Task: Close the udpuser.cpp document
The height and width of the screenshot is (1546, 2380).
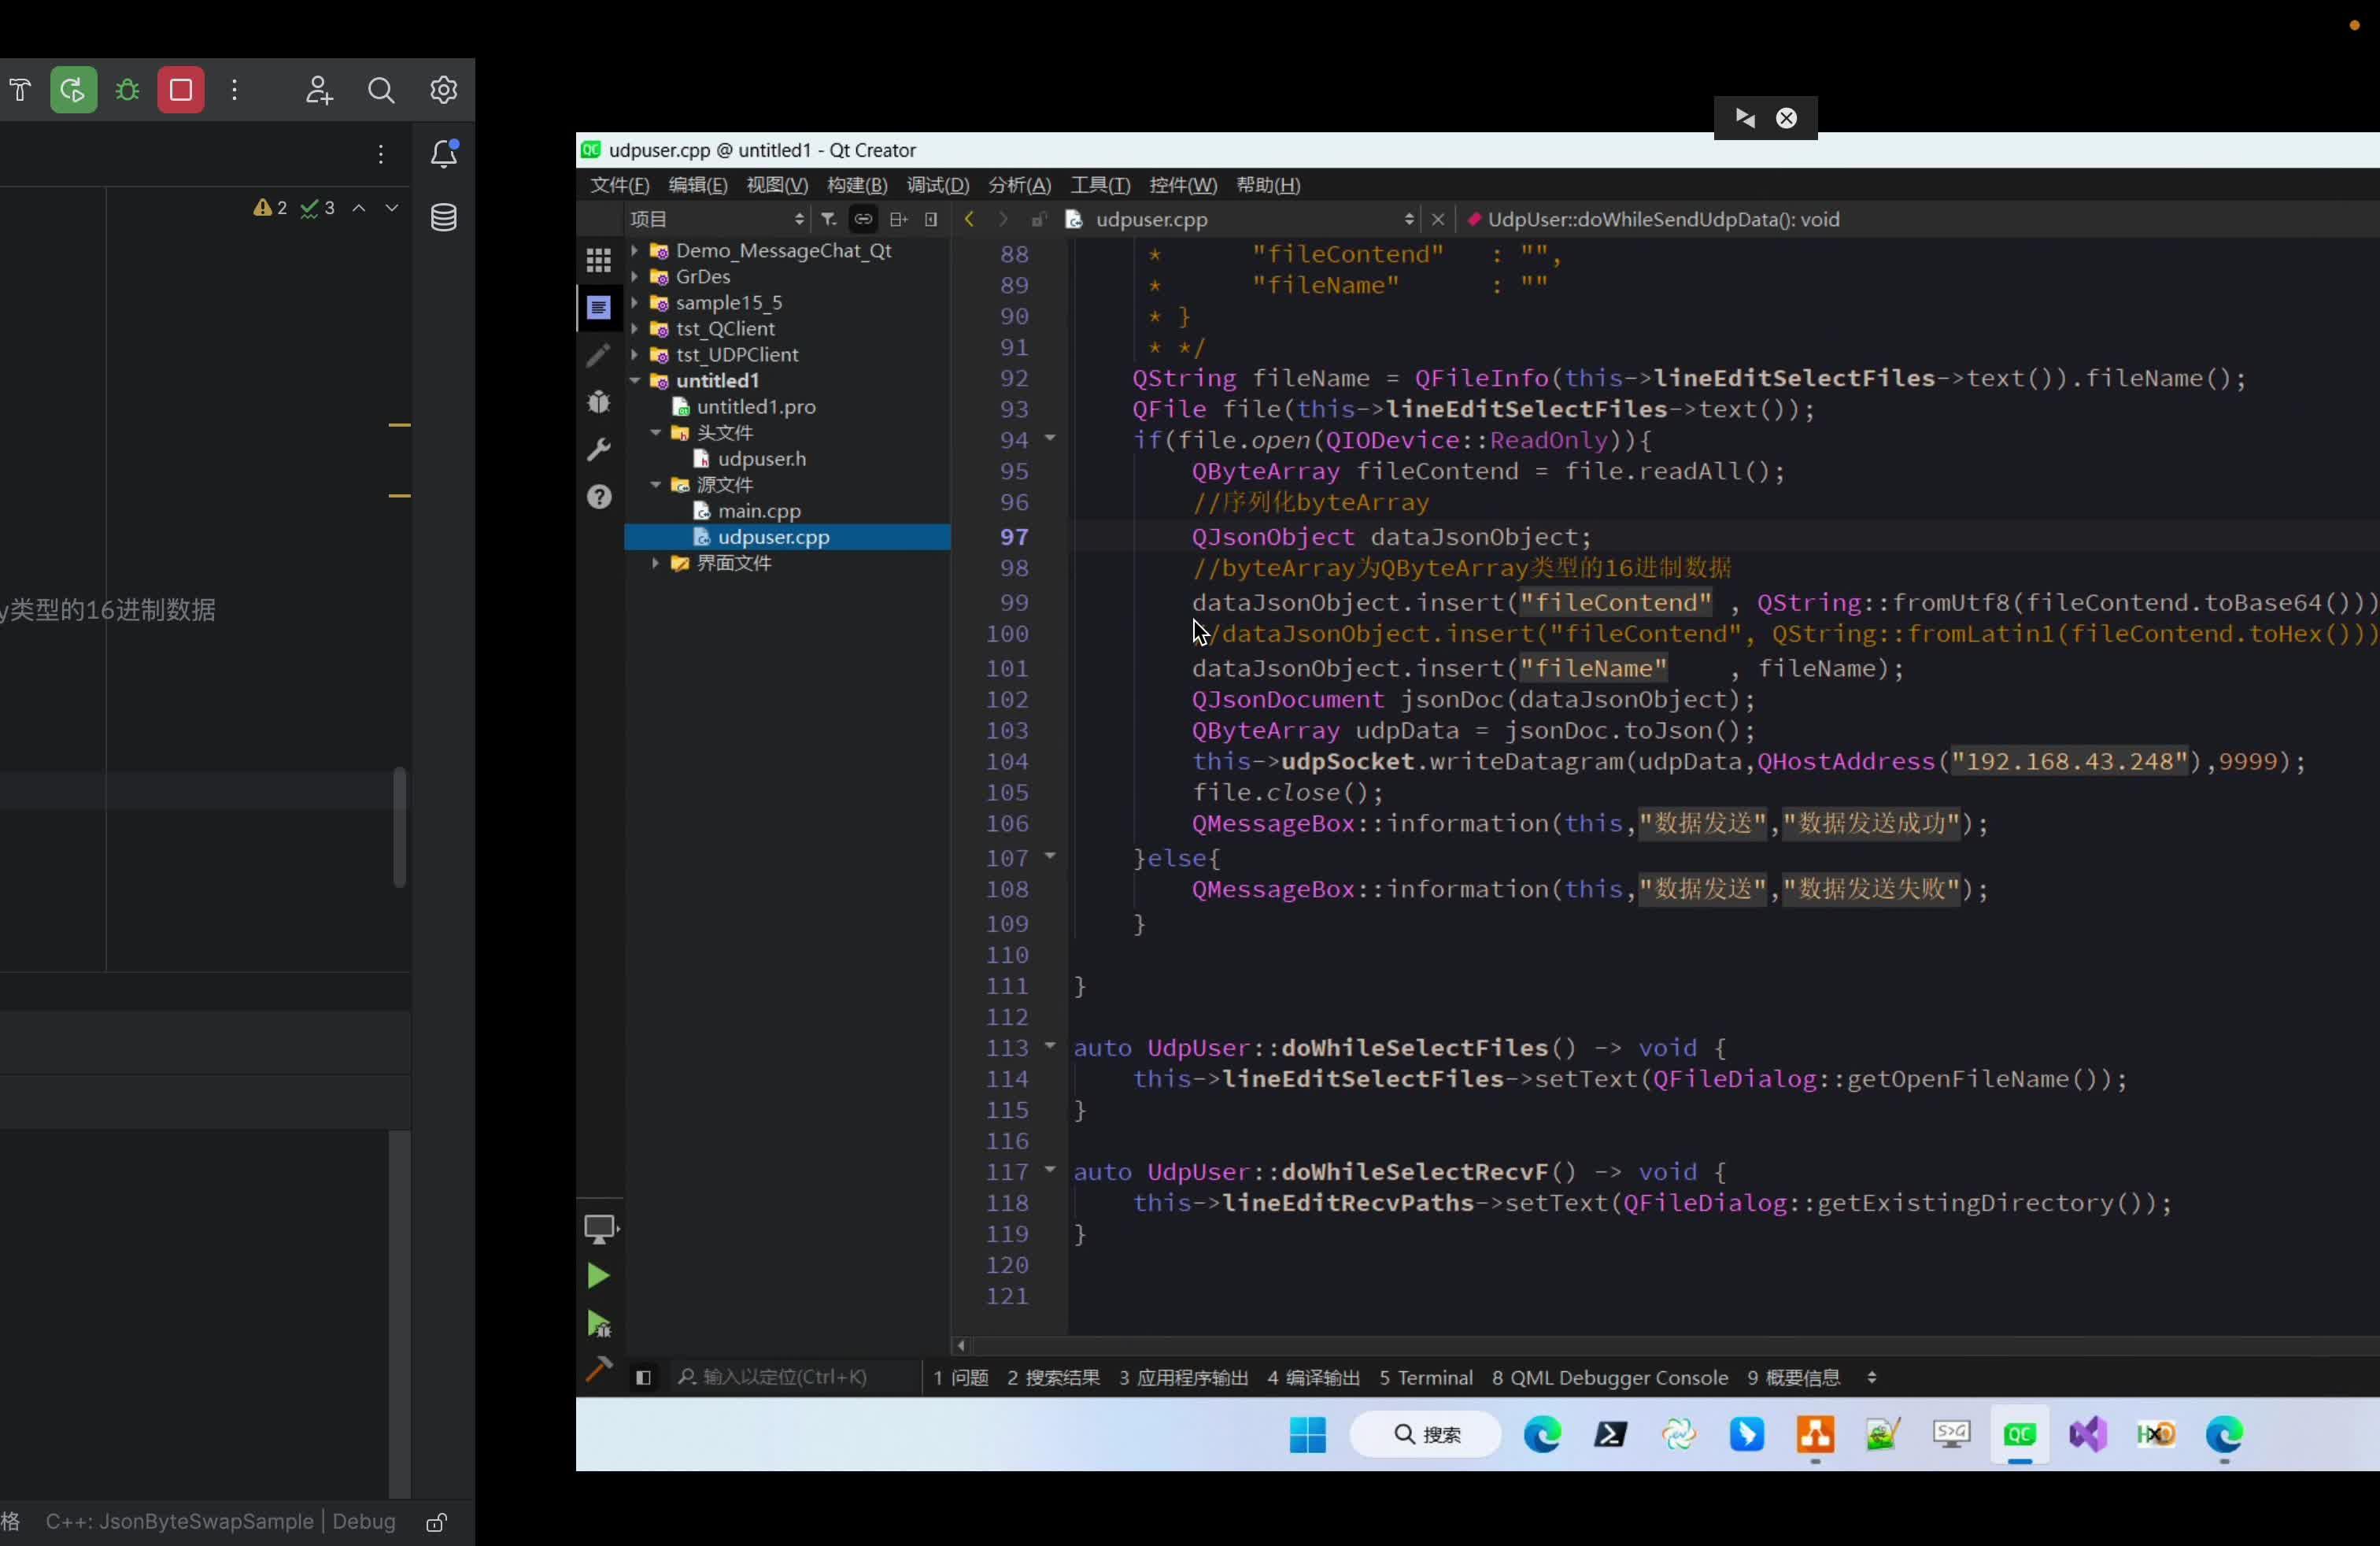Action: (1438, 219)
